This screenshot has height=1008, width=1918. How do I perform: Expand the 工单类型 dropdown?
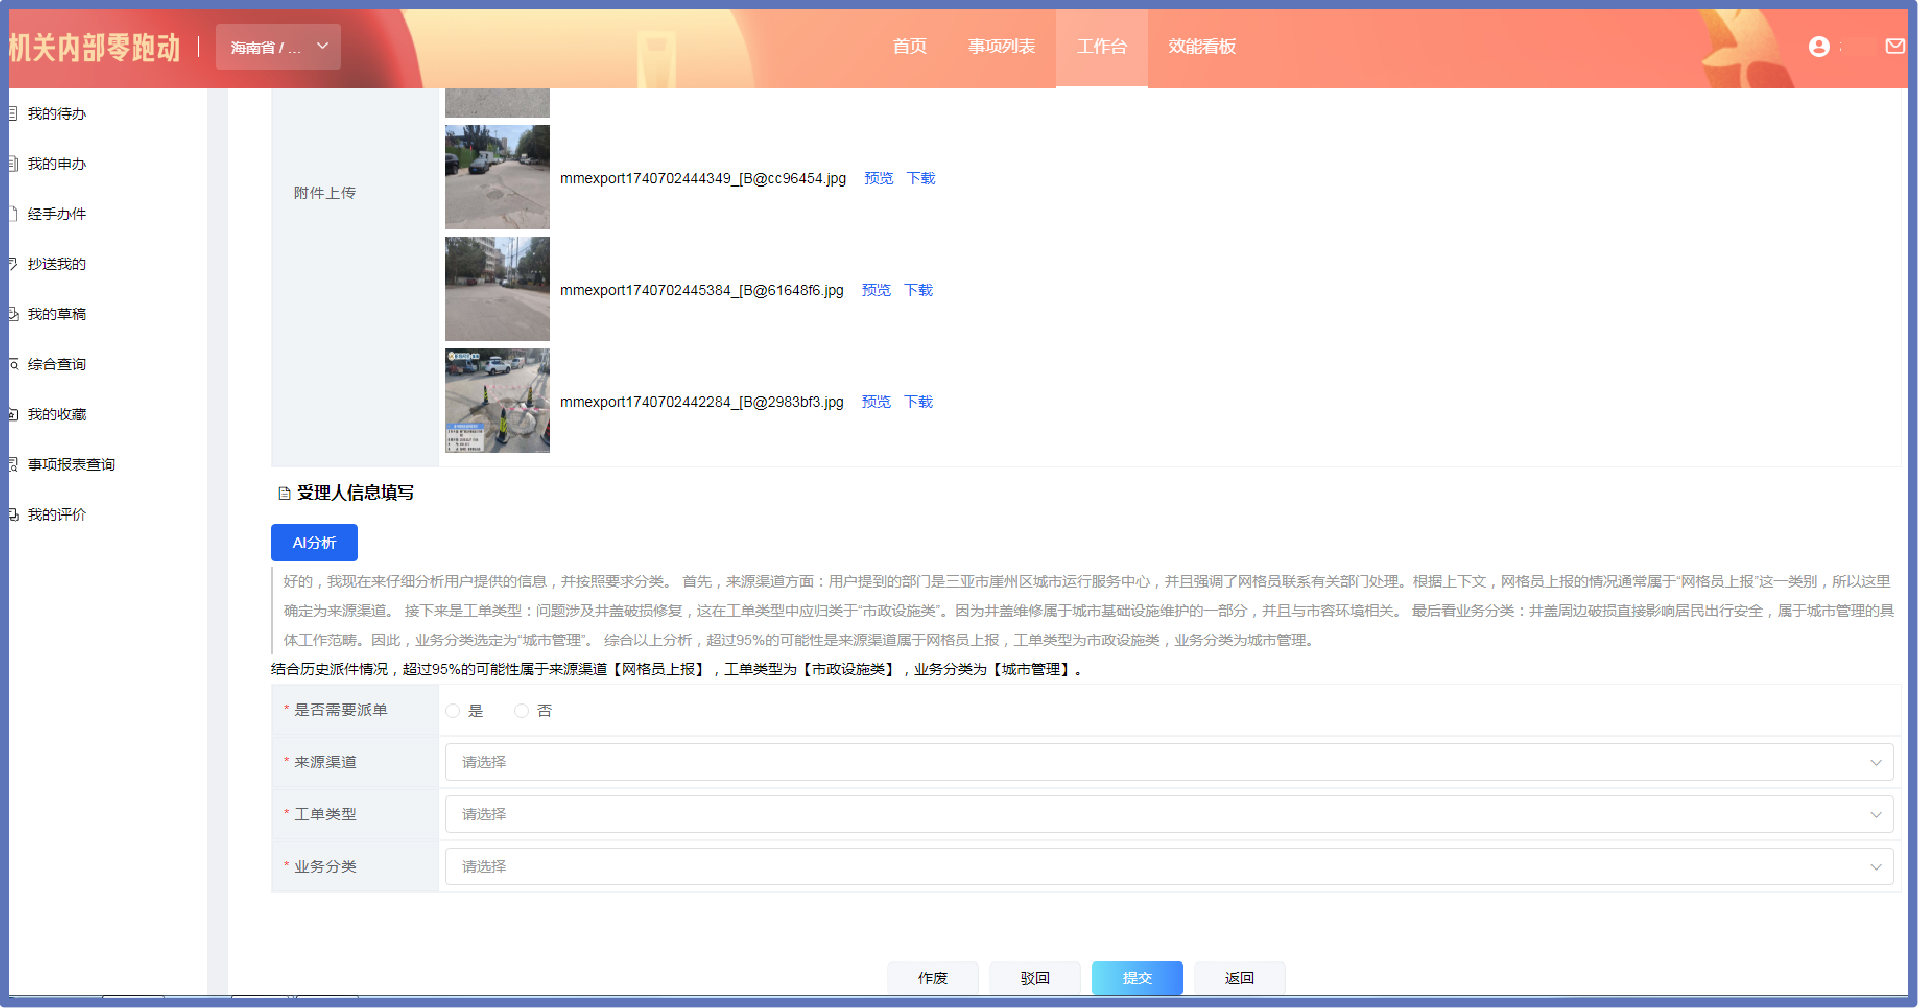tap(1169, 814)
